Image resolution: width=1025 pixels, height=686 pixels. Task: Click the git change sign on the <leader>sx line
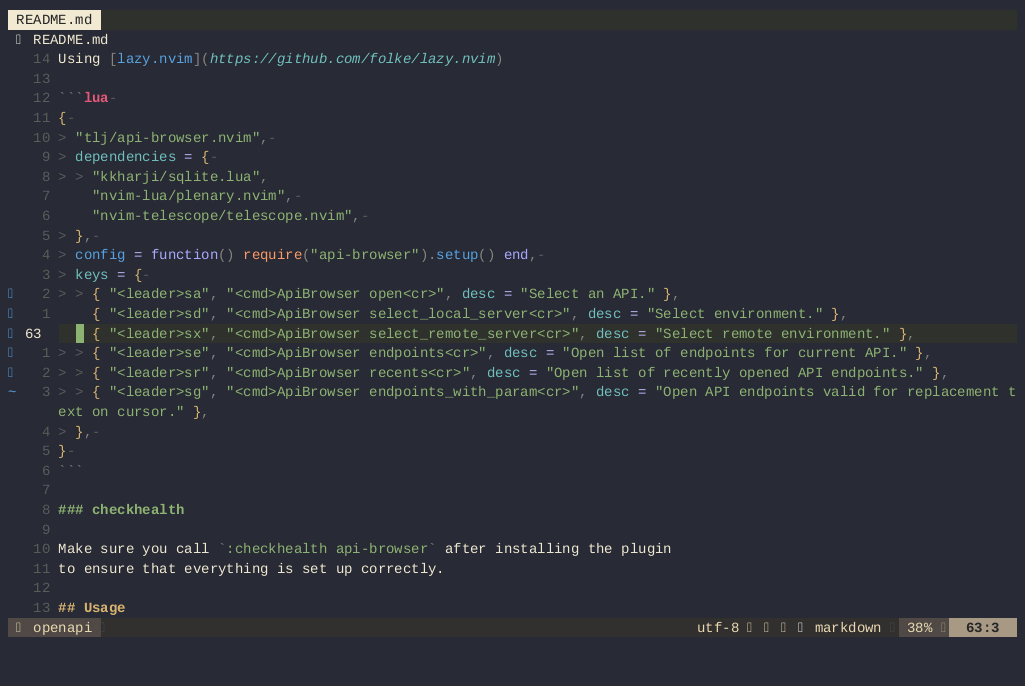tap(10, 333)
